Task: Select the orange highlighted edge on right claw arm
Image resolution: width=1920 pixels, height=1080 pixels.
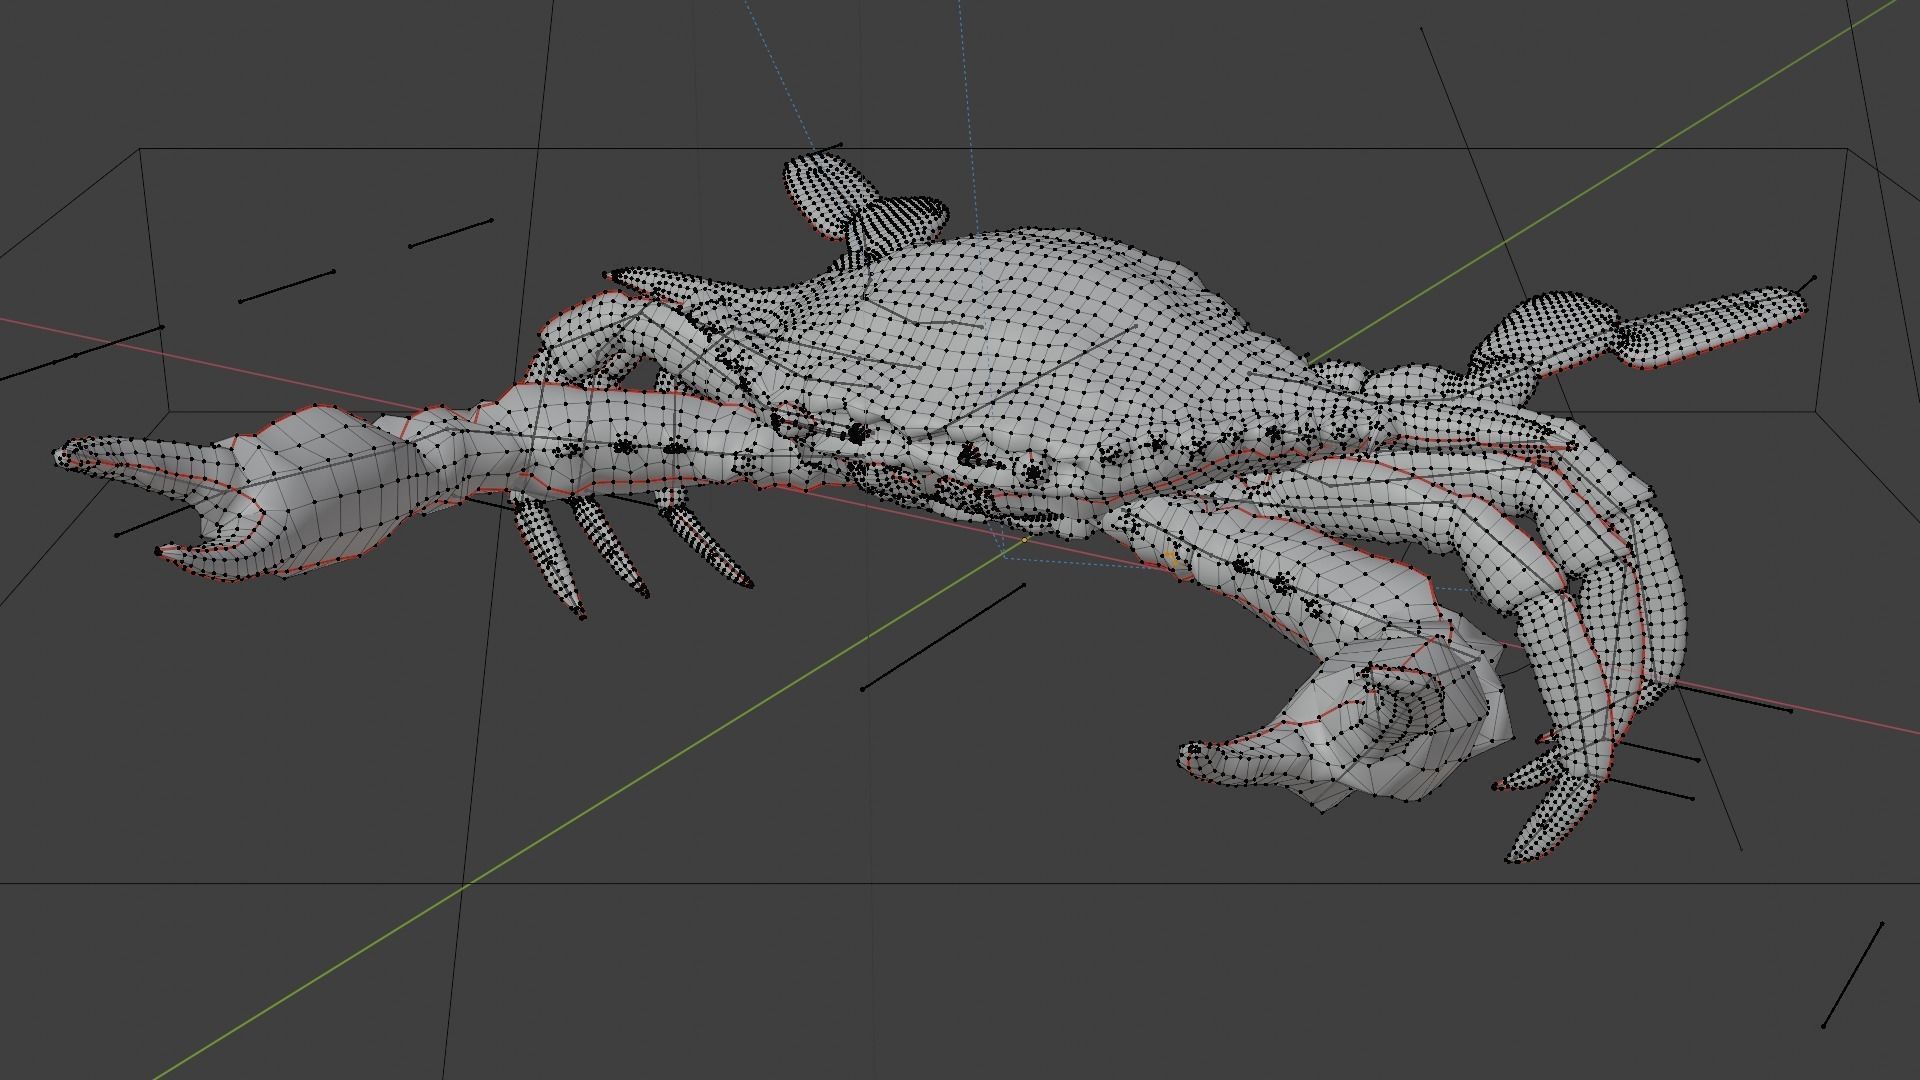Action: 1170,560
